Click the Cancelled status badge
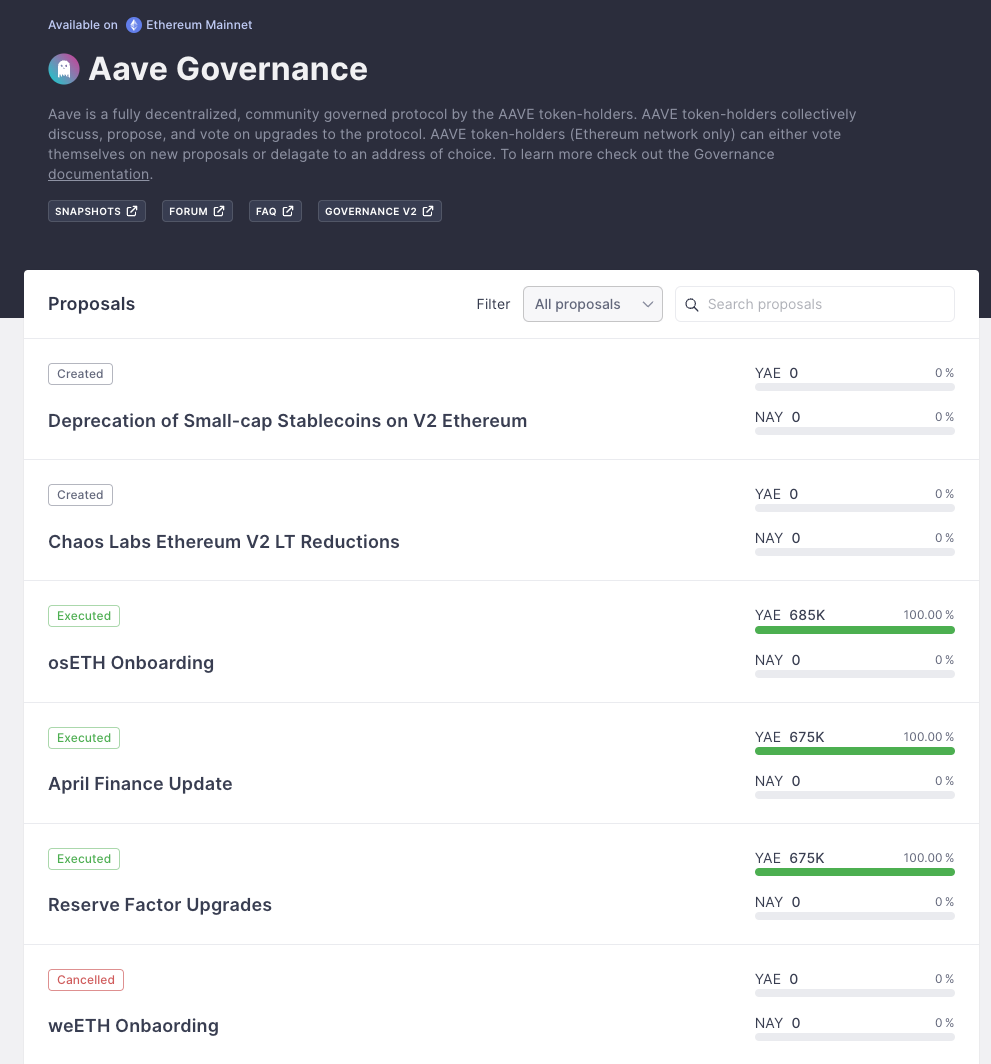This screenshot has height=1064, width=991. [86, 980]
